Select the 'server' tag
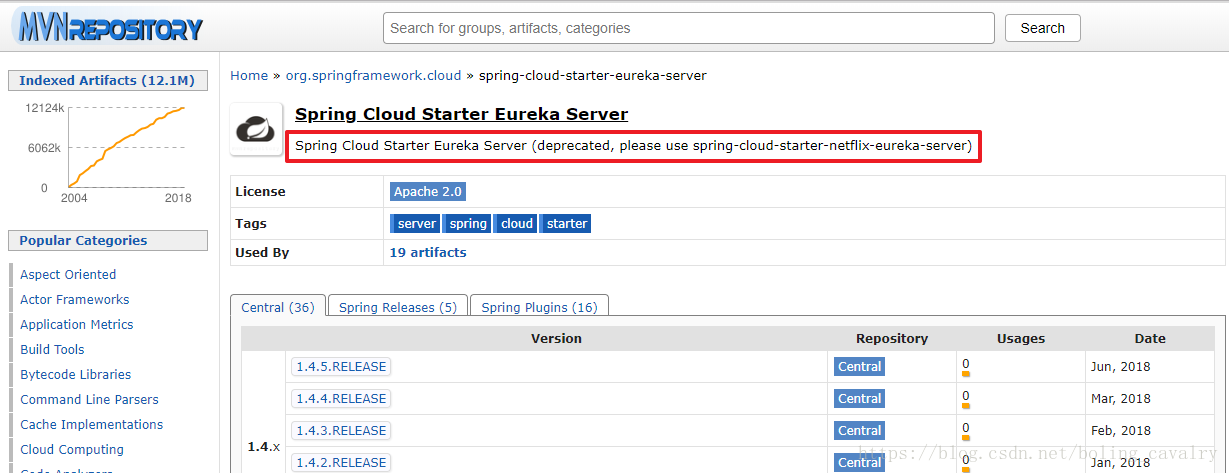Image resolution: width=1229 pixels, height=473 pixels. (416, 223)
